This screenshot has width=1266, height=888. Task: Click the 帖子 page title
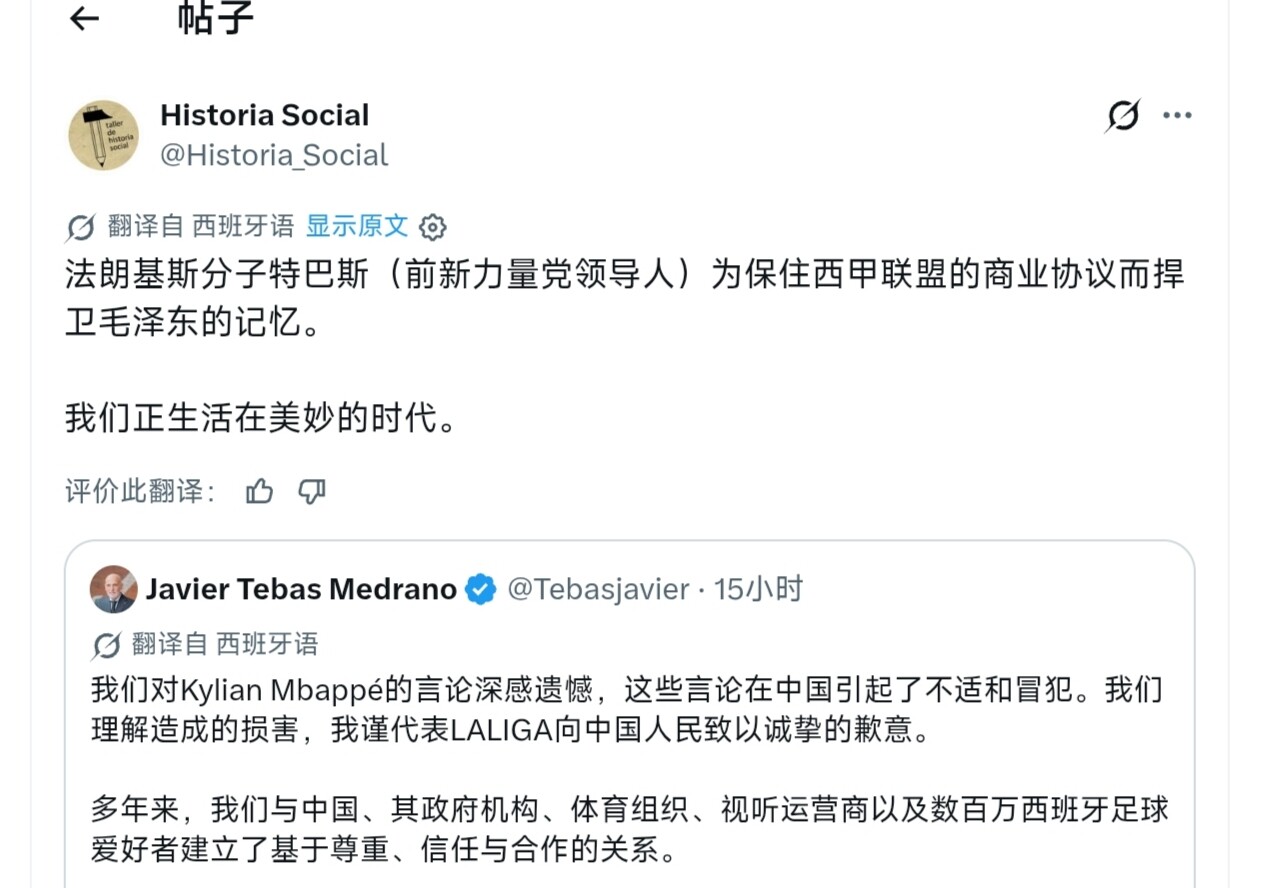[x=216, y=17]
